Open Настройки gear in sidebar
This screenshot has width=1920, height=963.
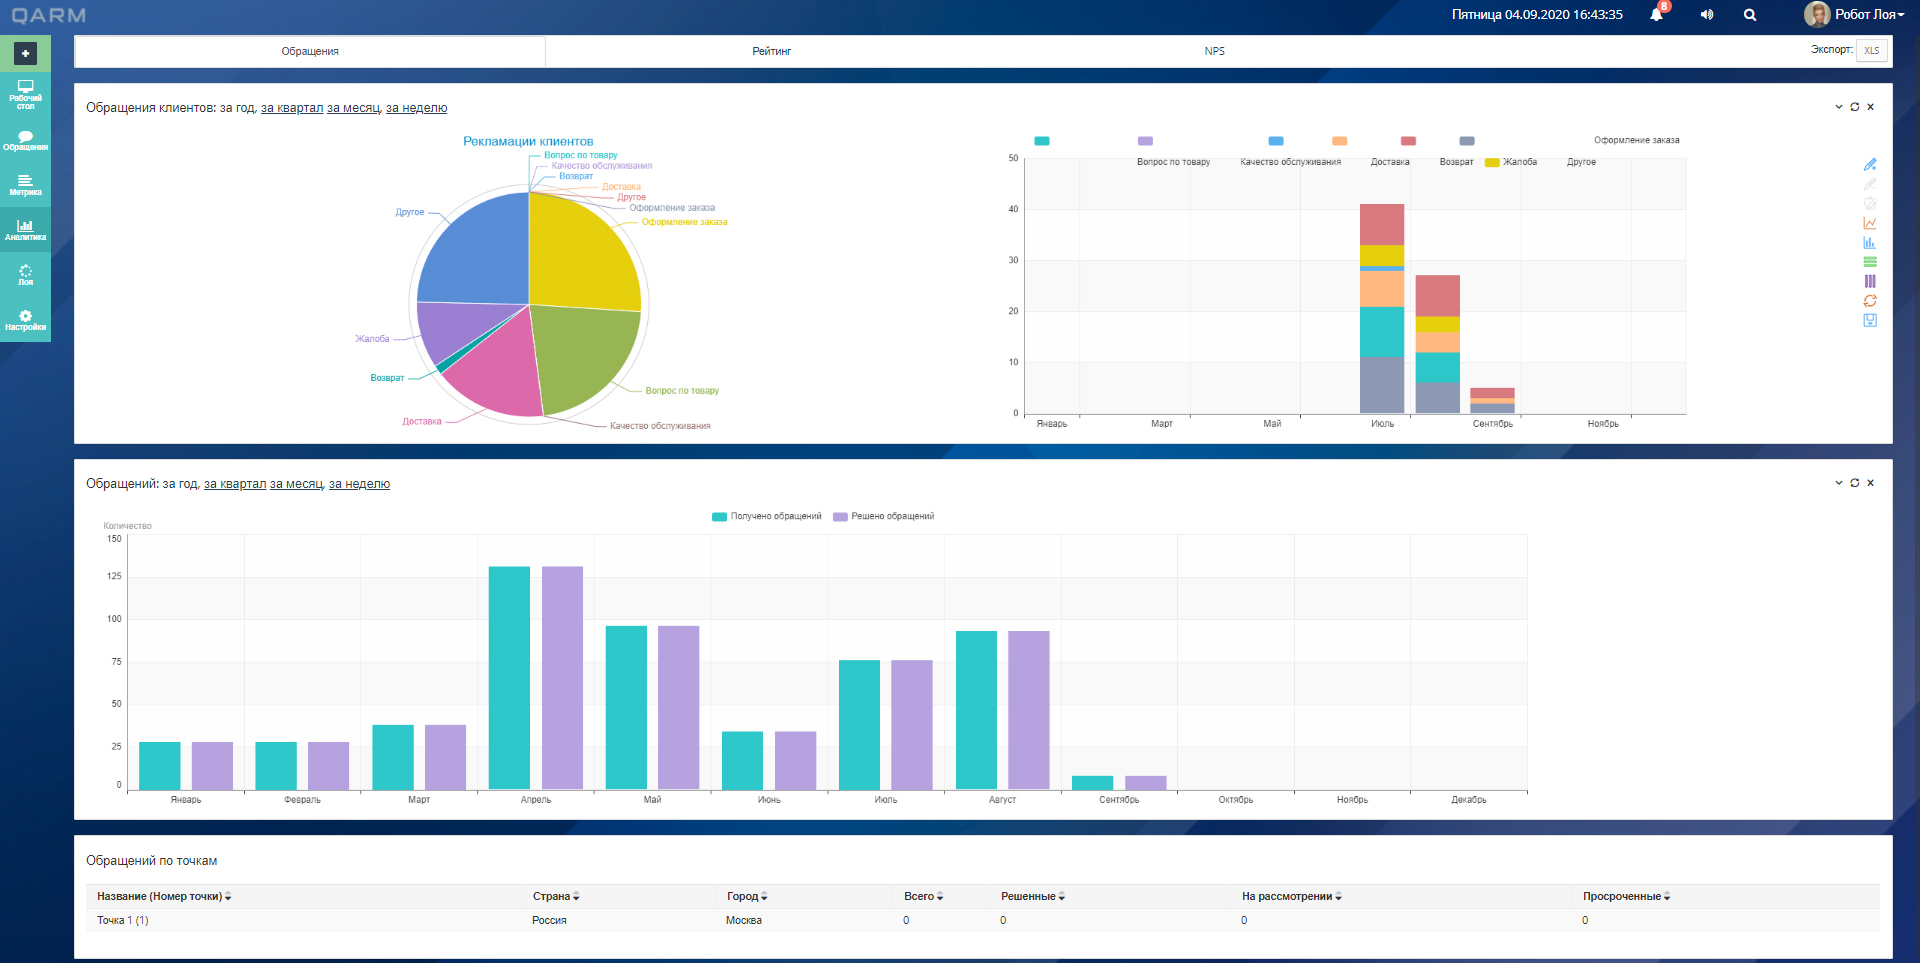[x=25, y=320]
